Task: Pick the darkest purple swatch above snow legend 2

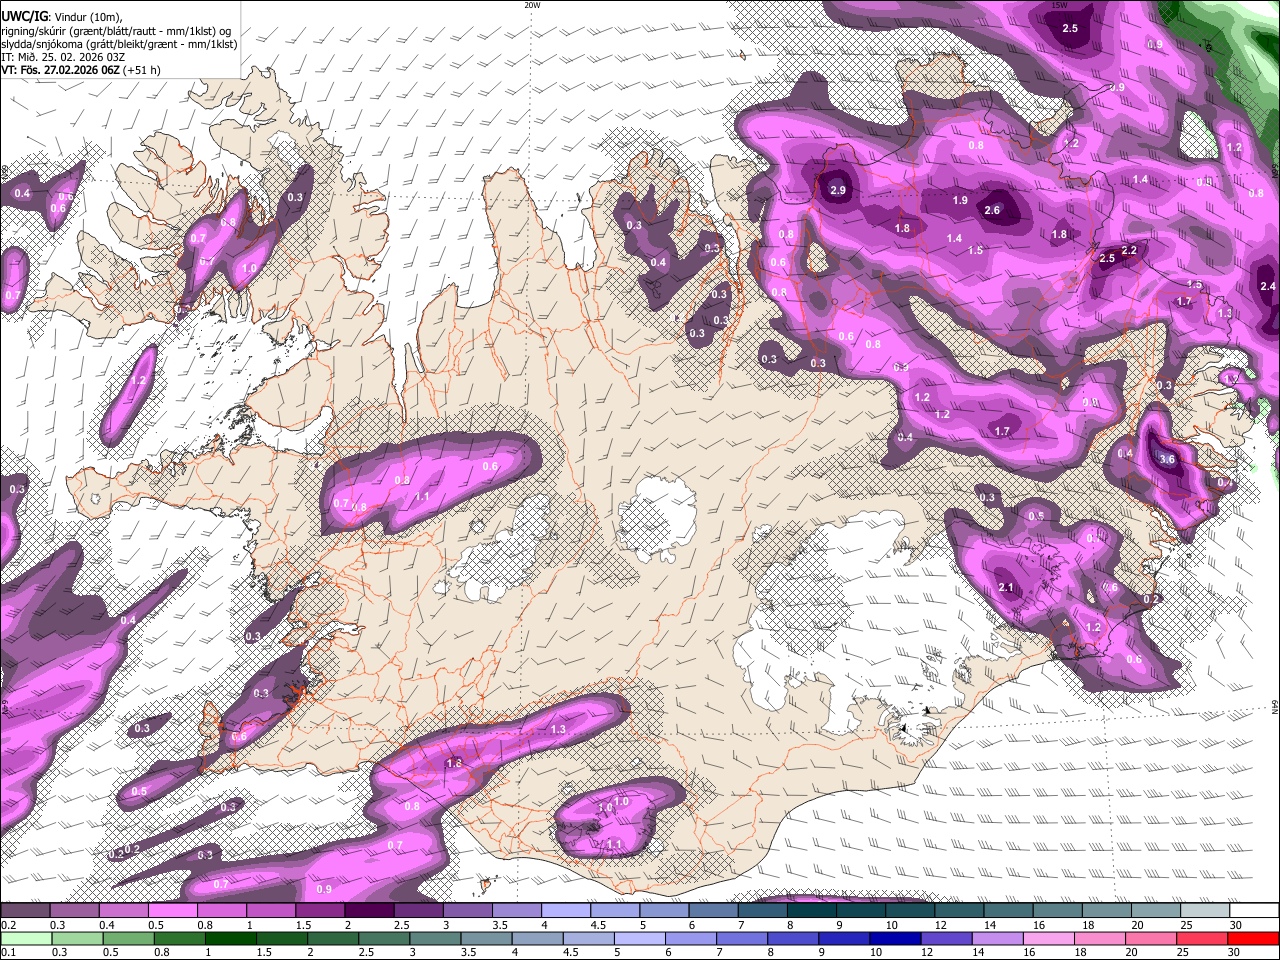Action: pos(368,911)
